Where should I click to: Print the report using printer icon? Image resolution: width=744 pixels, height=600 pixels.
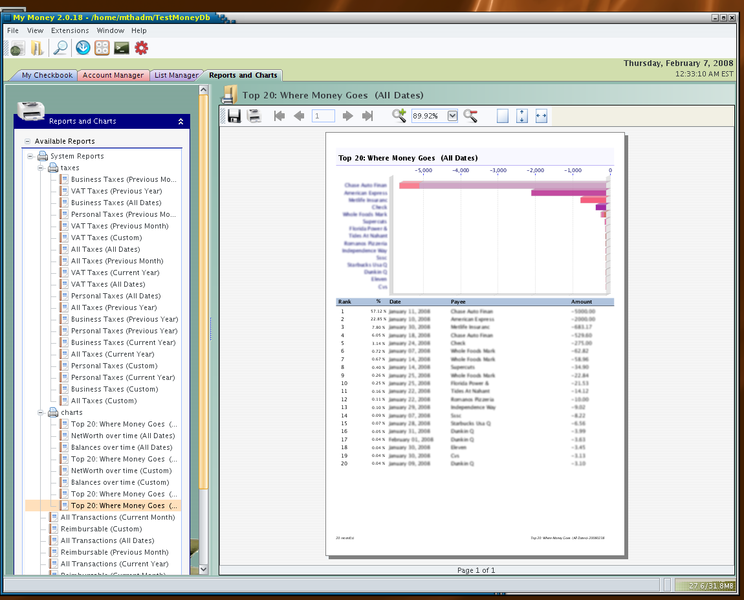pyautogui.click(x=254, y=116)
